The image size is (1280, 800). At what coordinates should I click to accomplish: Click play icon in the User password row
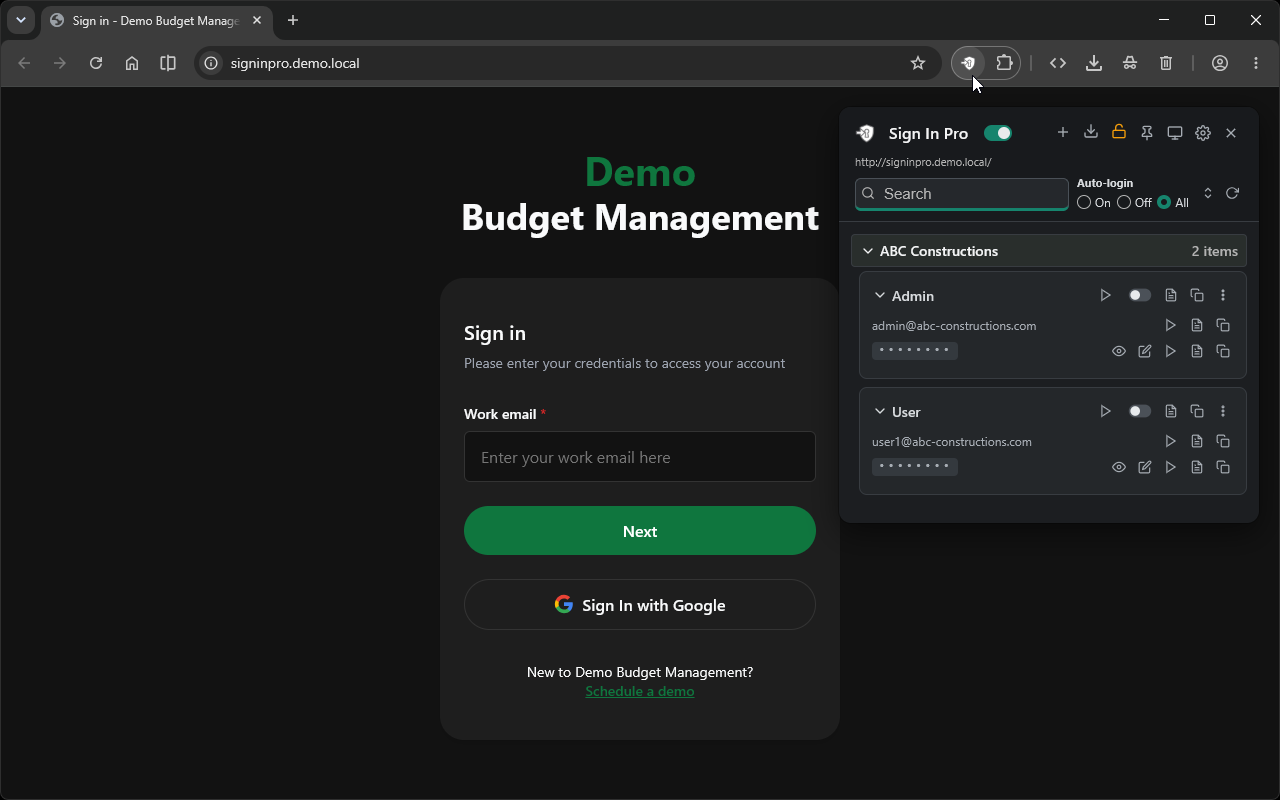click(x=1171, y=467)
